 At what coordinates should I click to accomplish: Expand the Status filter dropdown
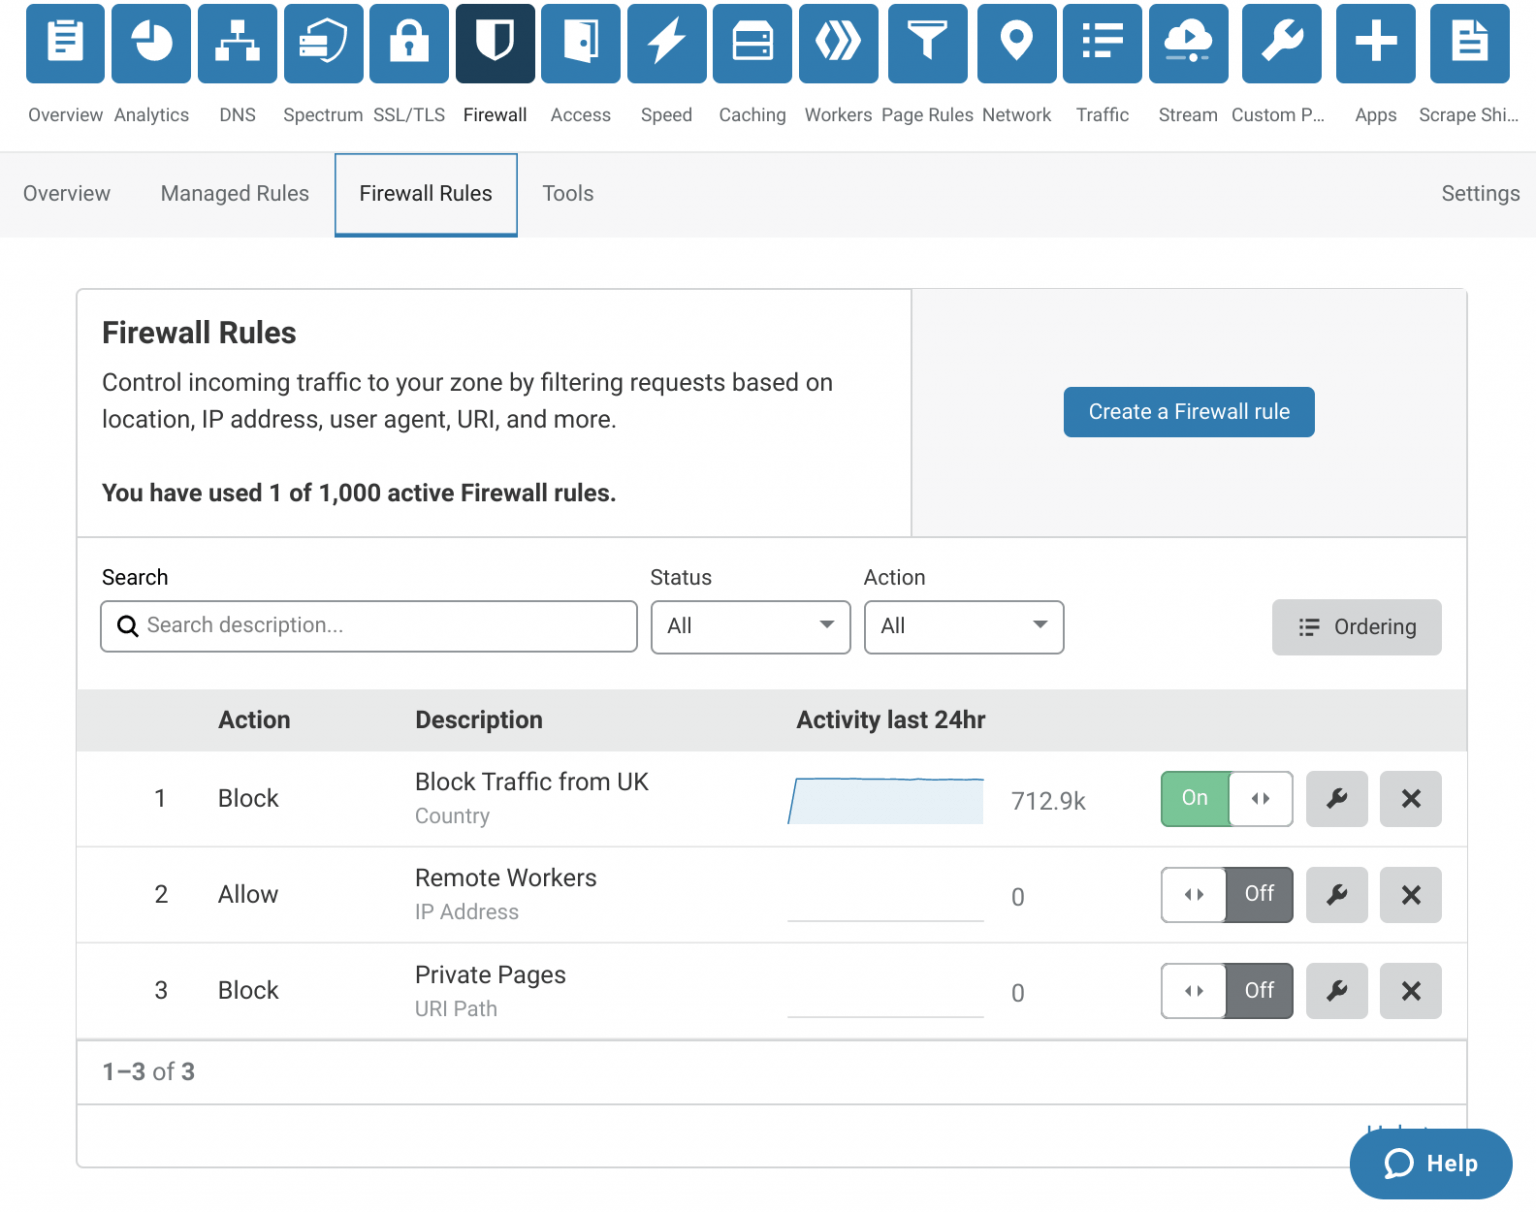point(750,627)
